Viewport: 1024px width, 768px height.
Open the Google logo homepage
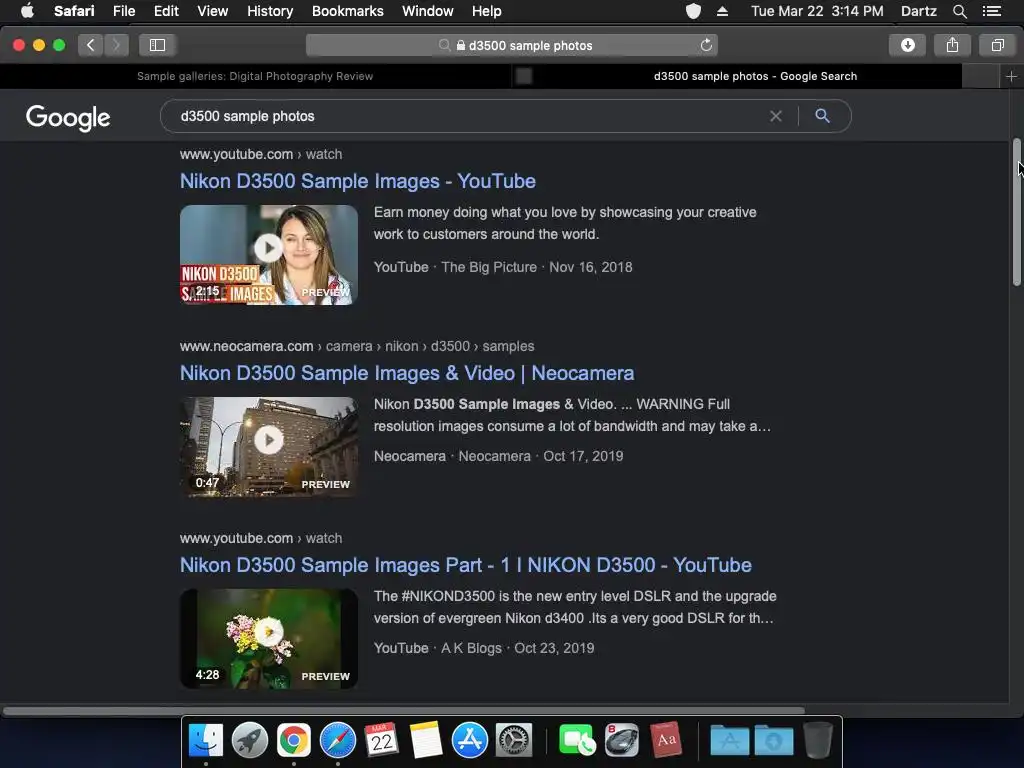pos(68,118)
